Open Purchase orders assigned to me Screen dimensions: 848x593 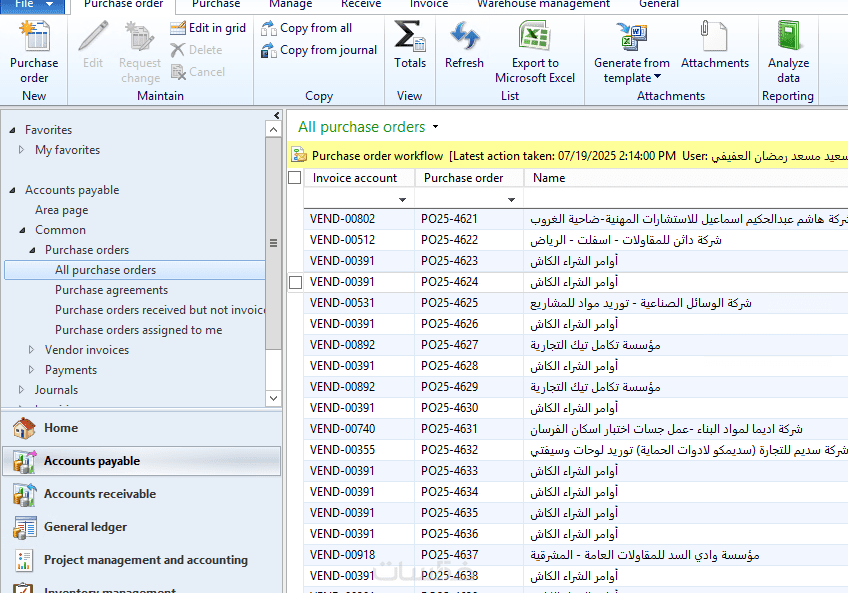[138, 330]
